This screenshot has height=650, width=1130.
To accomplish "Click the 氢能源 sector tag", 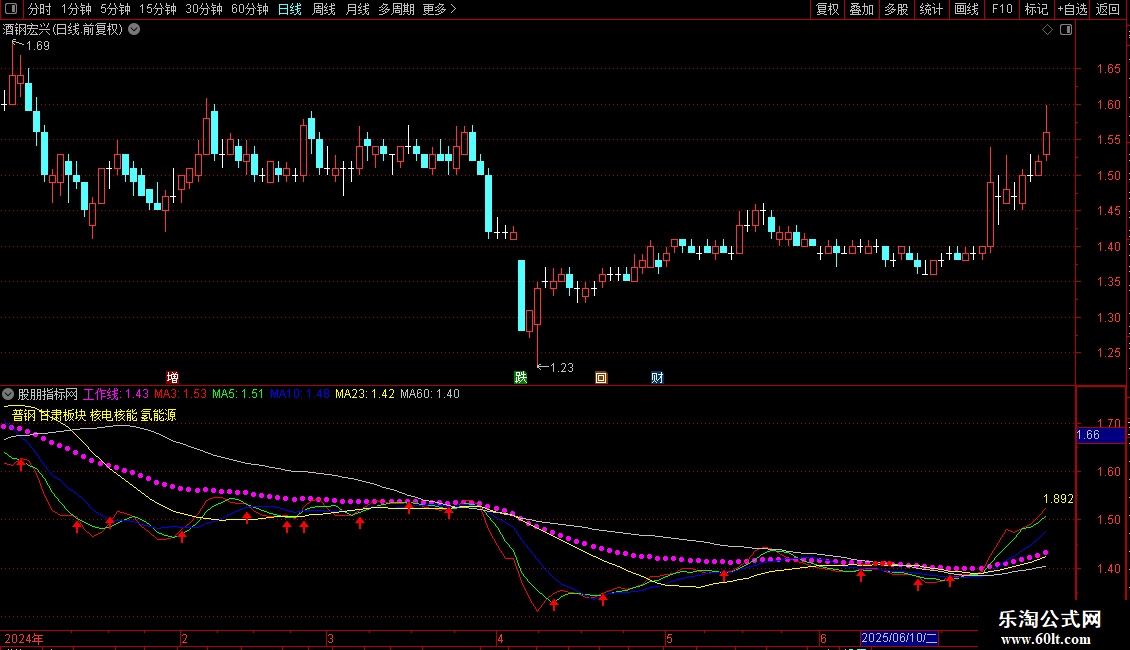I will [158, 415].
